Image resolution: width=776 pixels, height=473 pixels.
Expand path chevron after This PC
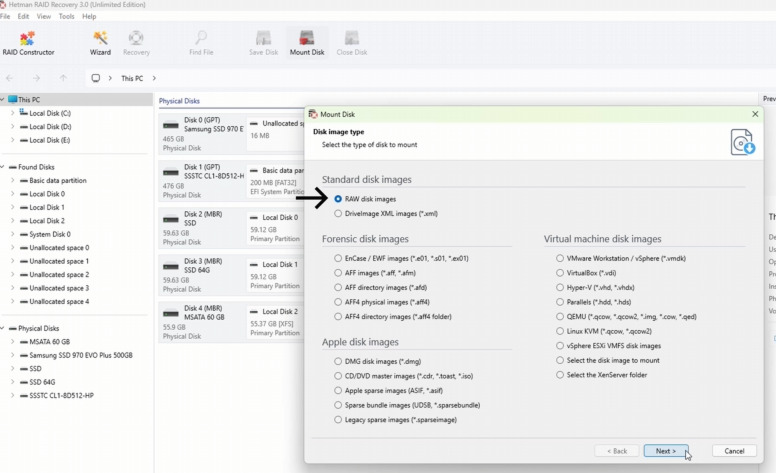pyautogui.click(x=154, y=78)
